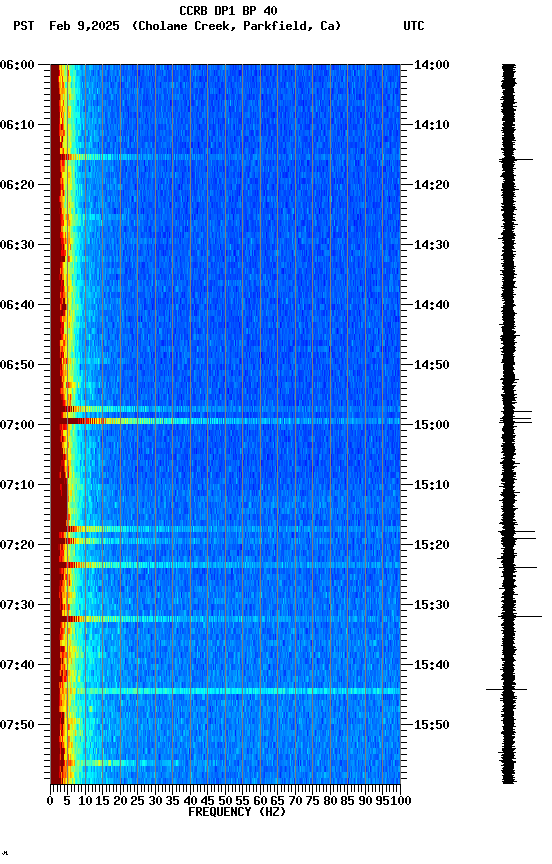The height and width of the screenshot is (864, 552).
Task: Click the "07:10" PST time label
Action: pyautogui.click(x=17, y=485)
